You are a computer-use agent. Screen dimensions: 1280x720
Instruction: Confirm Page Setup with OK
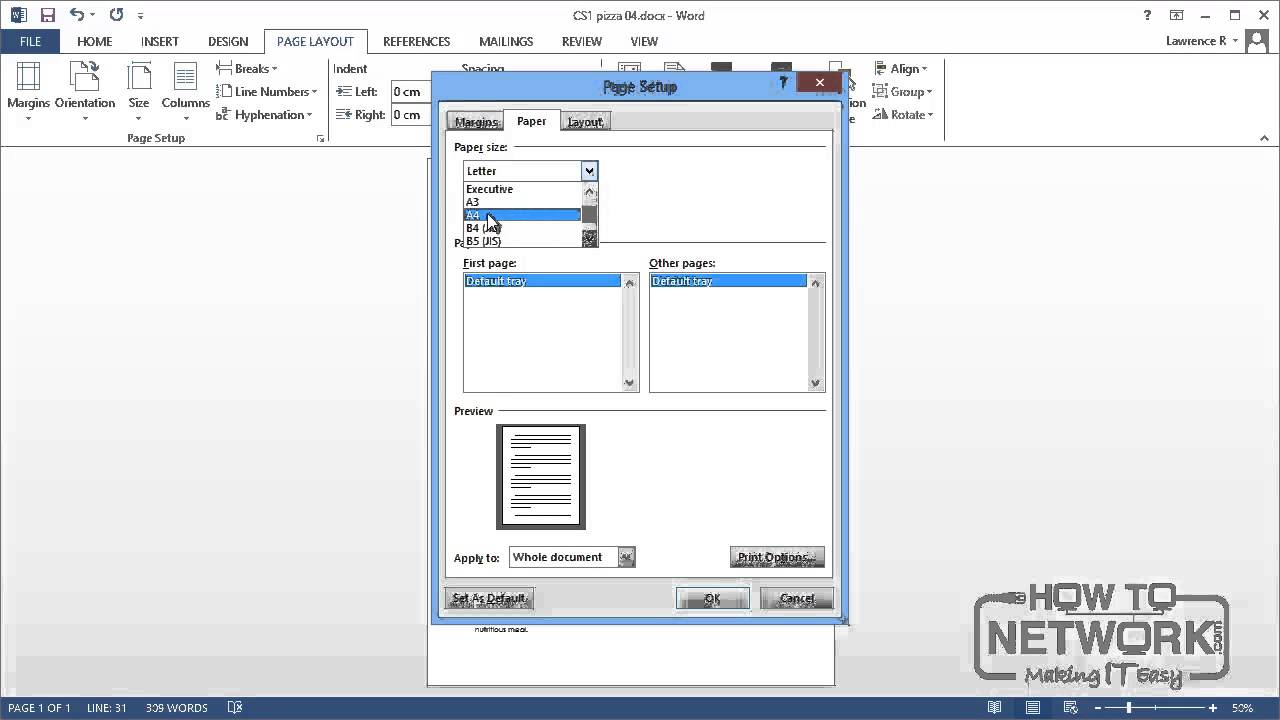point(712,598)
